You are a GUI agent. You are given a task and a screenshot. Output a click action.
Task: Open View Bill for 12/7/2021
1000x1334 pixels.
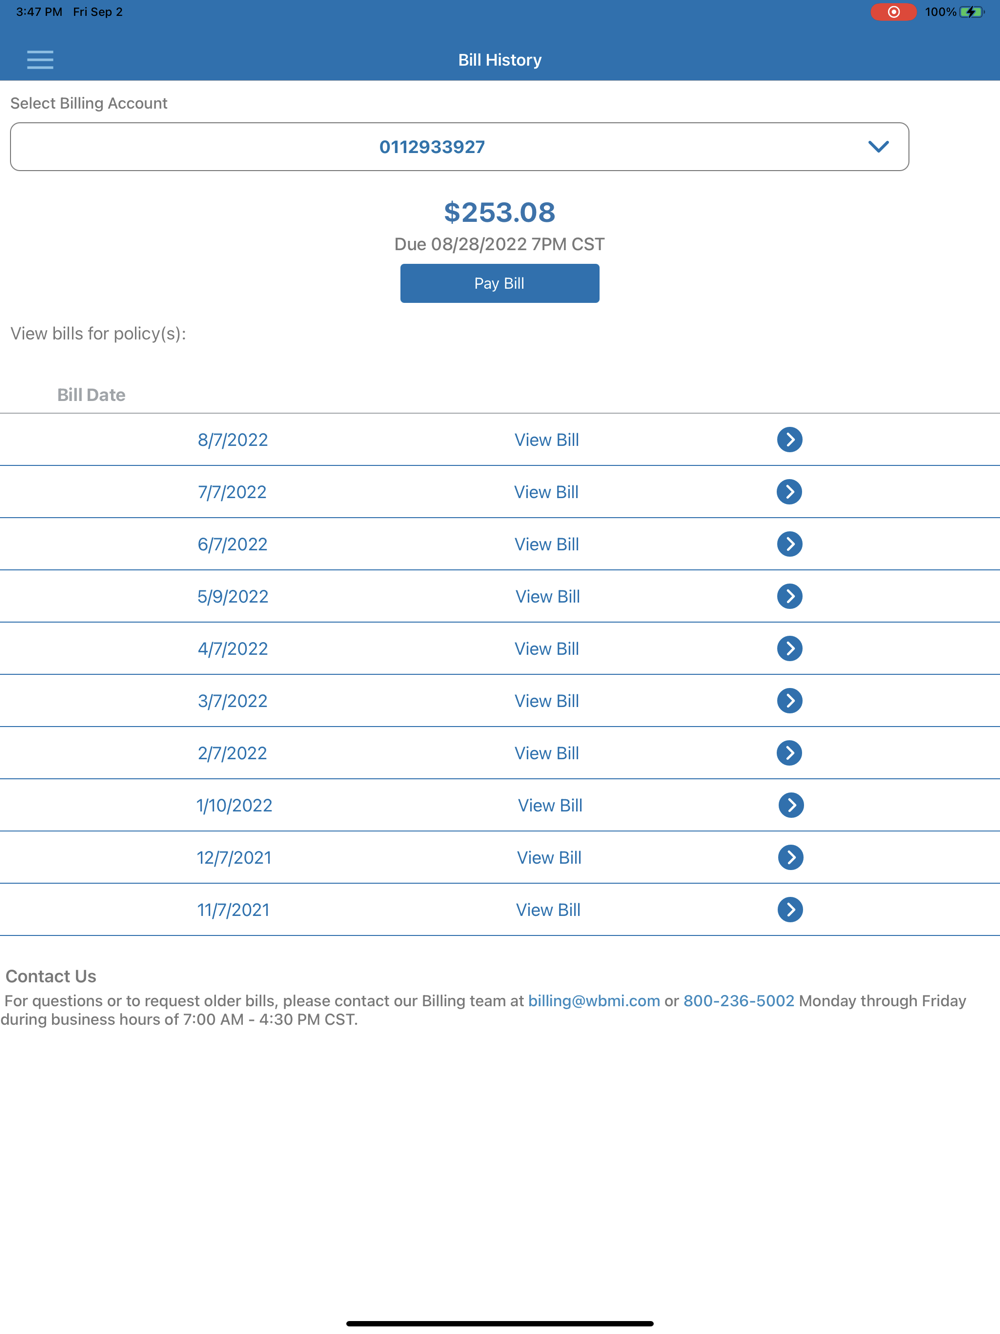pyautogui.click(x=549, y=857)
